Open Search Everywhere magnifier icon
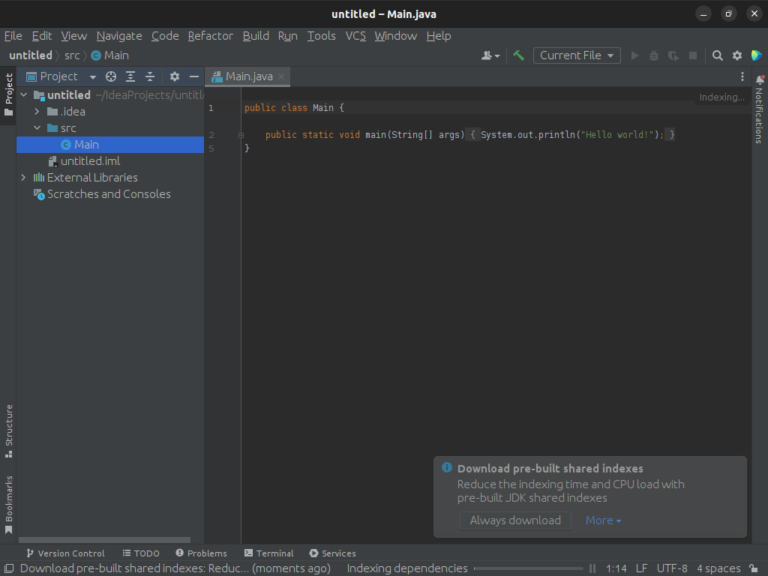Viewport: 768px width, 576px height. 717,55
